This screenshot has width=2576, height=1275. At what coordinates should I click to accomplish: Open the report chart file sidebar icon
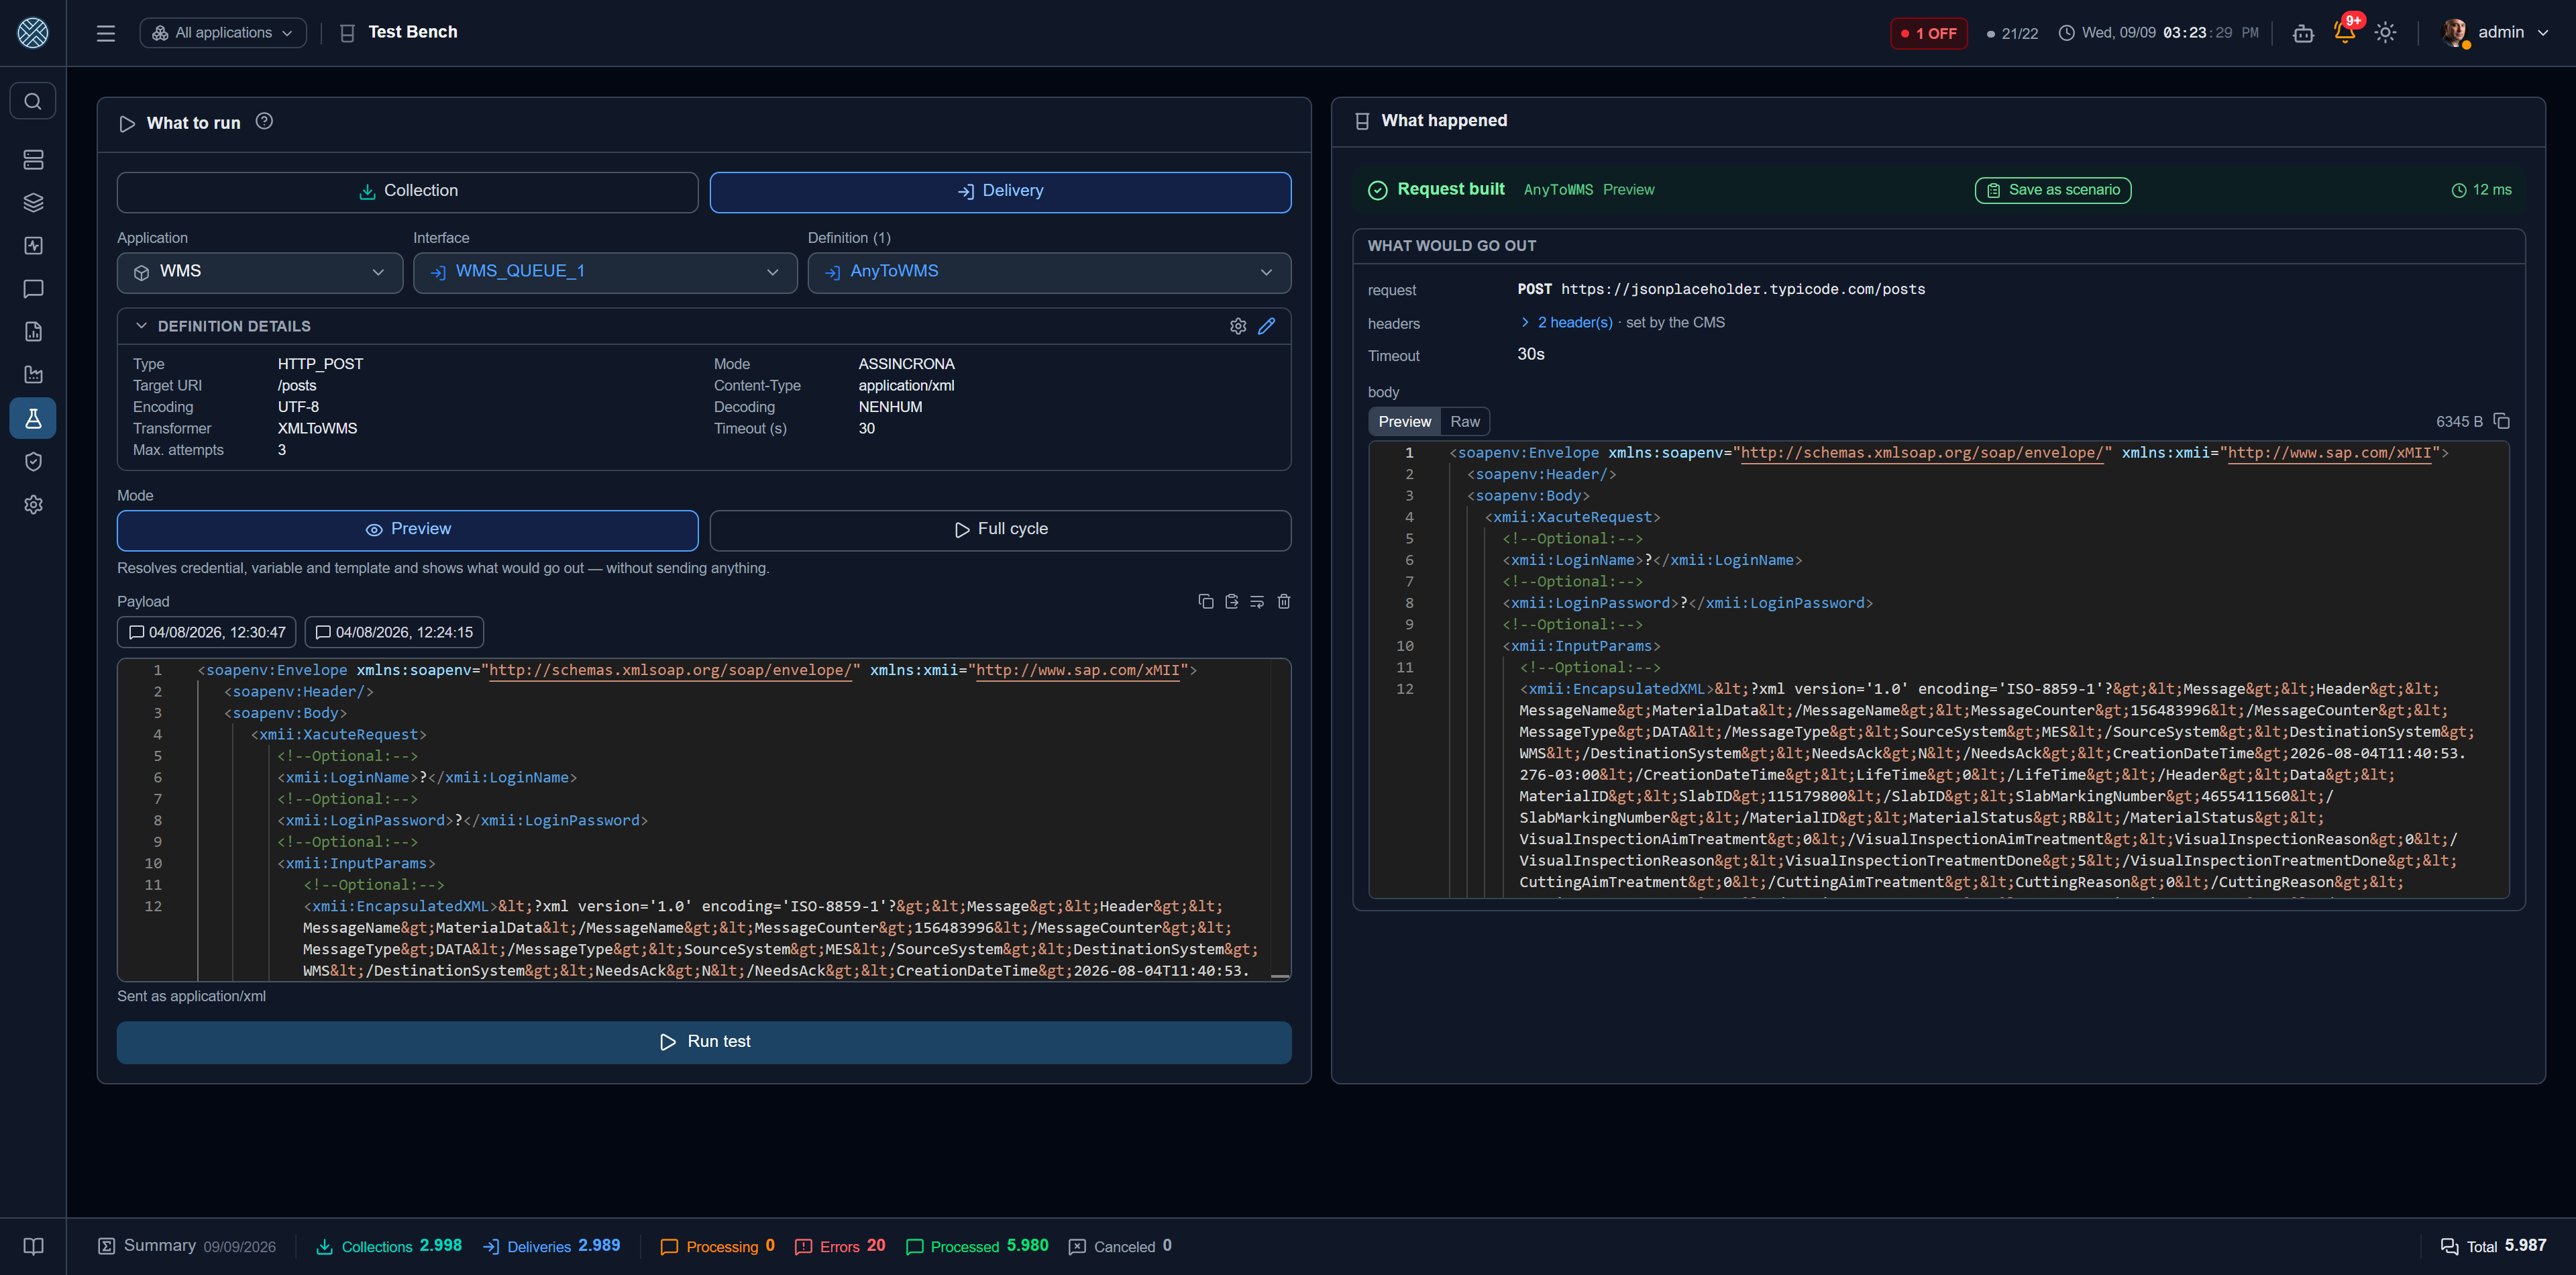tap(33, 332)
